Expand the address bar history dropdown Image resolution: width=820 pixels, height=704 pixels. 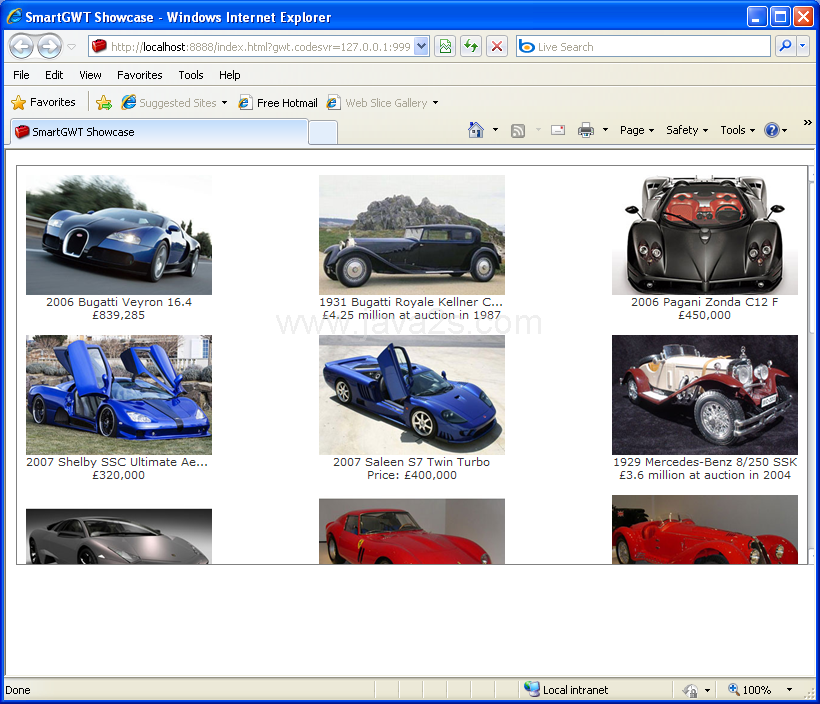click(422, 47)
